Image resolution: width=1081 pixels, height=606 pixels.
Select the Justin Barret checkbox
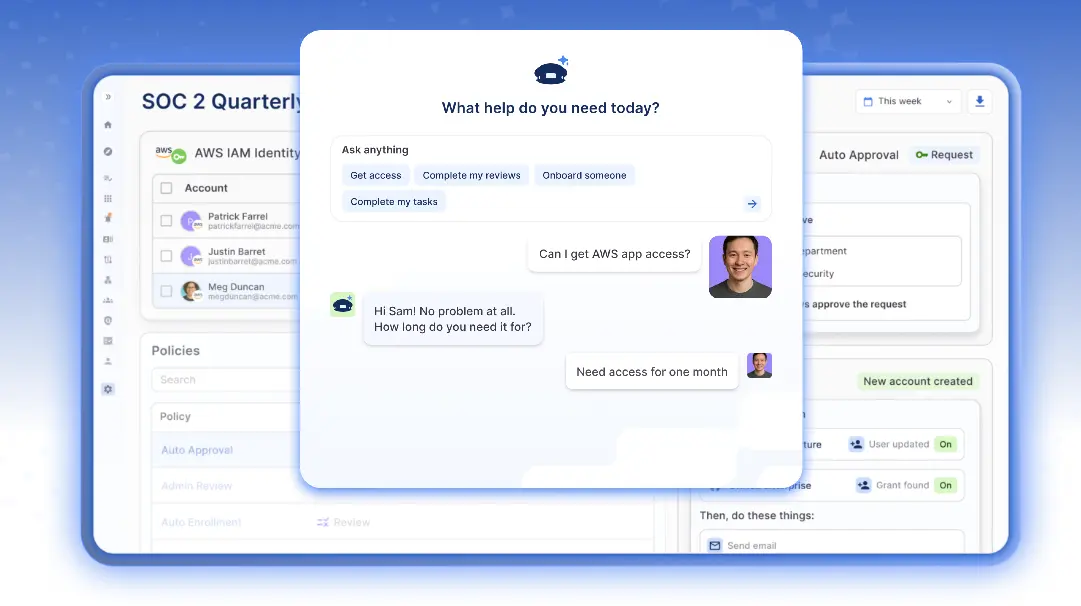167,256
